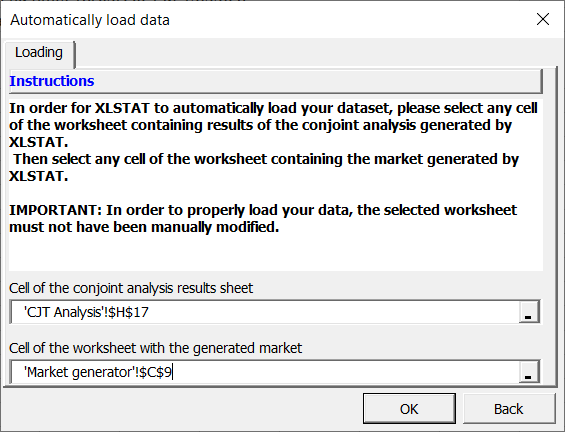Collapse dialog via CJT Analysis range selector icon

pyautogui.click(x=529, y=312)
